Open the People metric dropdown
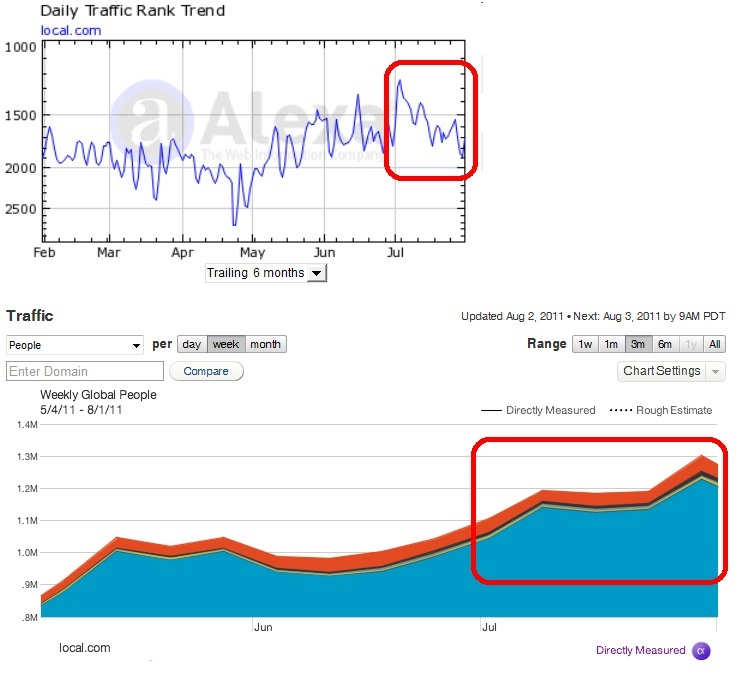The image size is (750, 681). [75, 345]
